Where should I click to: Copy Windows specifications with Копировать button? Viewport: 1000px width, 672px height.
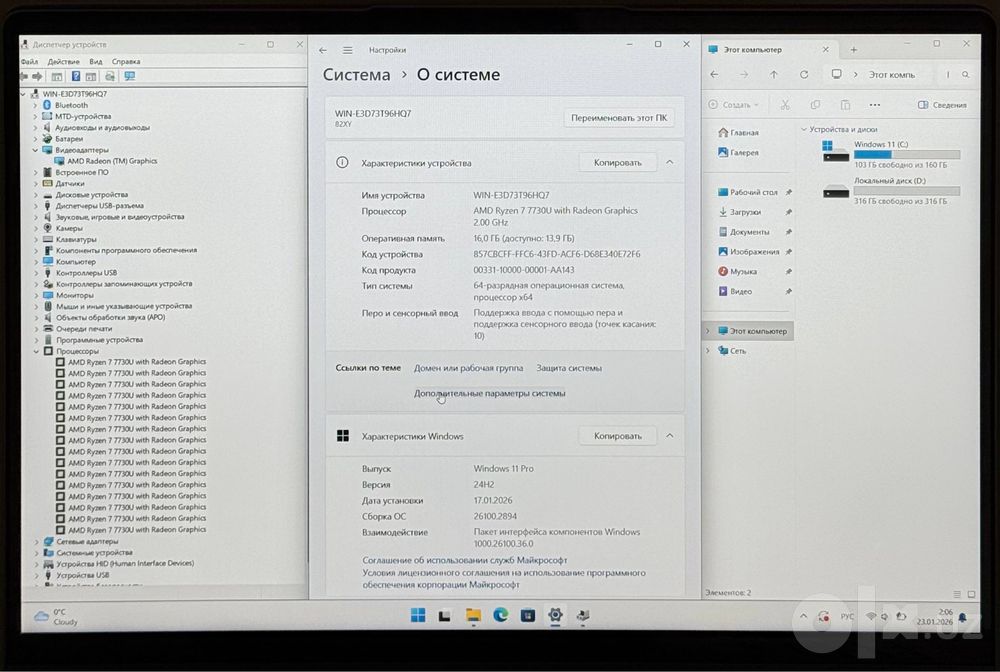pos(617,436)
